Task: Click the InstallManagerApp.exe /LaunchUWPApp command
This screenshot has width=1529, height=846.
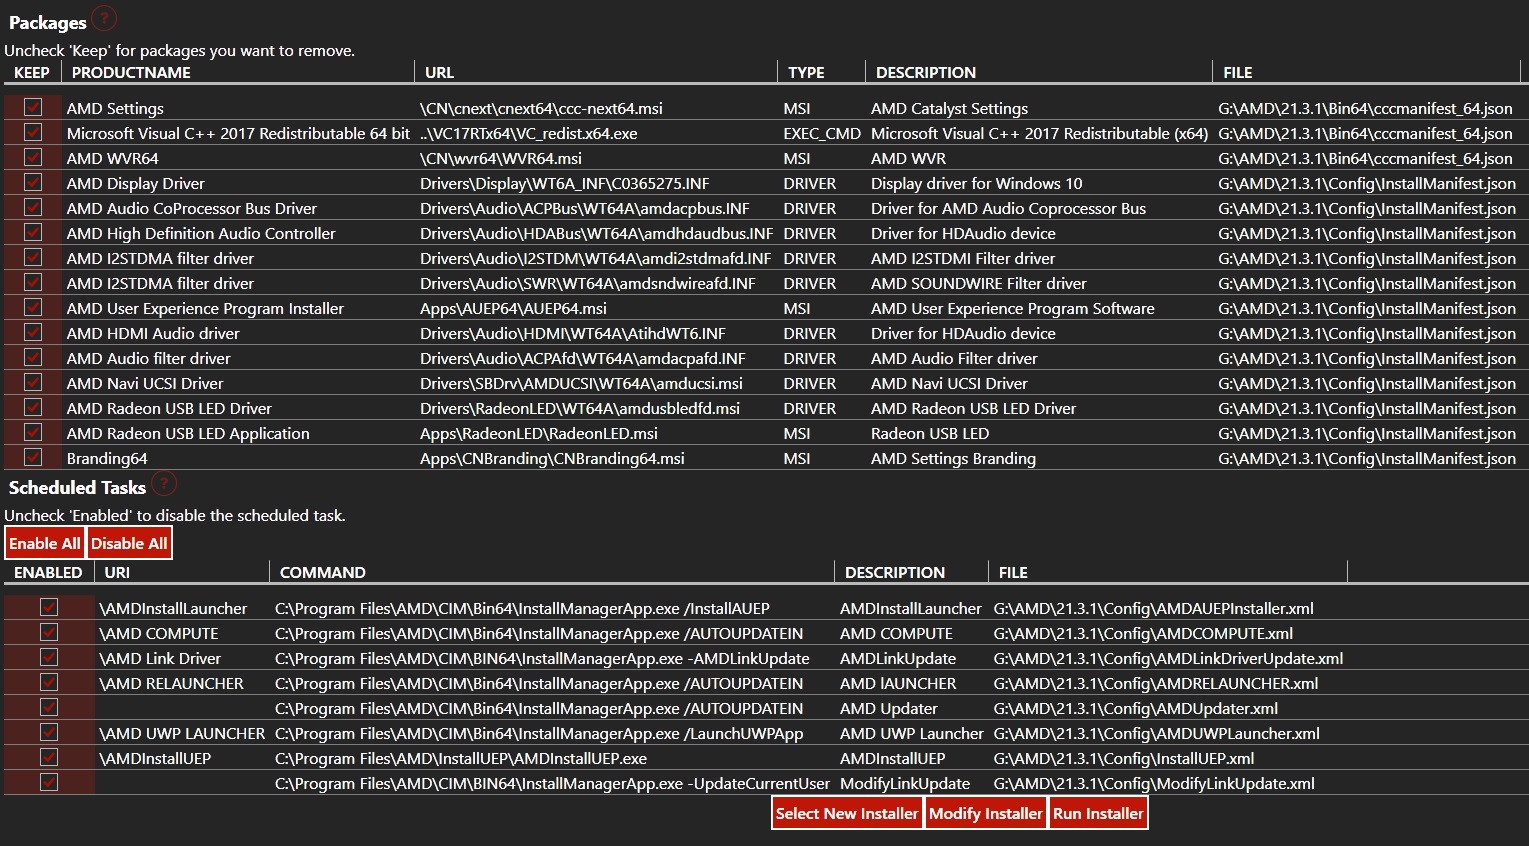Action: click(x=539, y=733)
